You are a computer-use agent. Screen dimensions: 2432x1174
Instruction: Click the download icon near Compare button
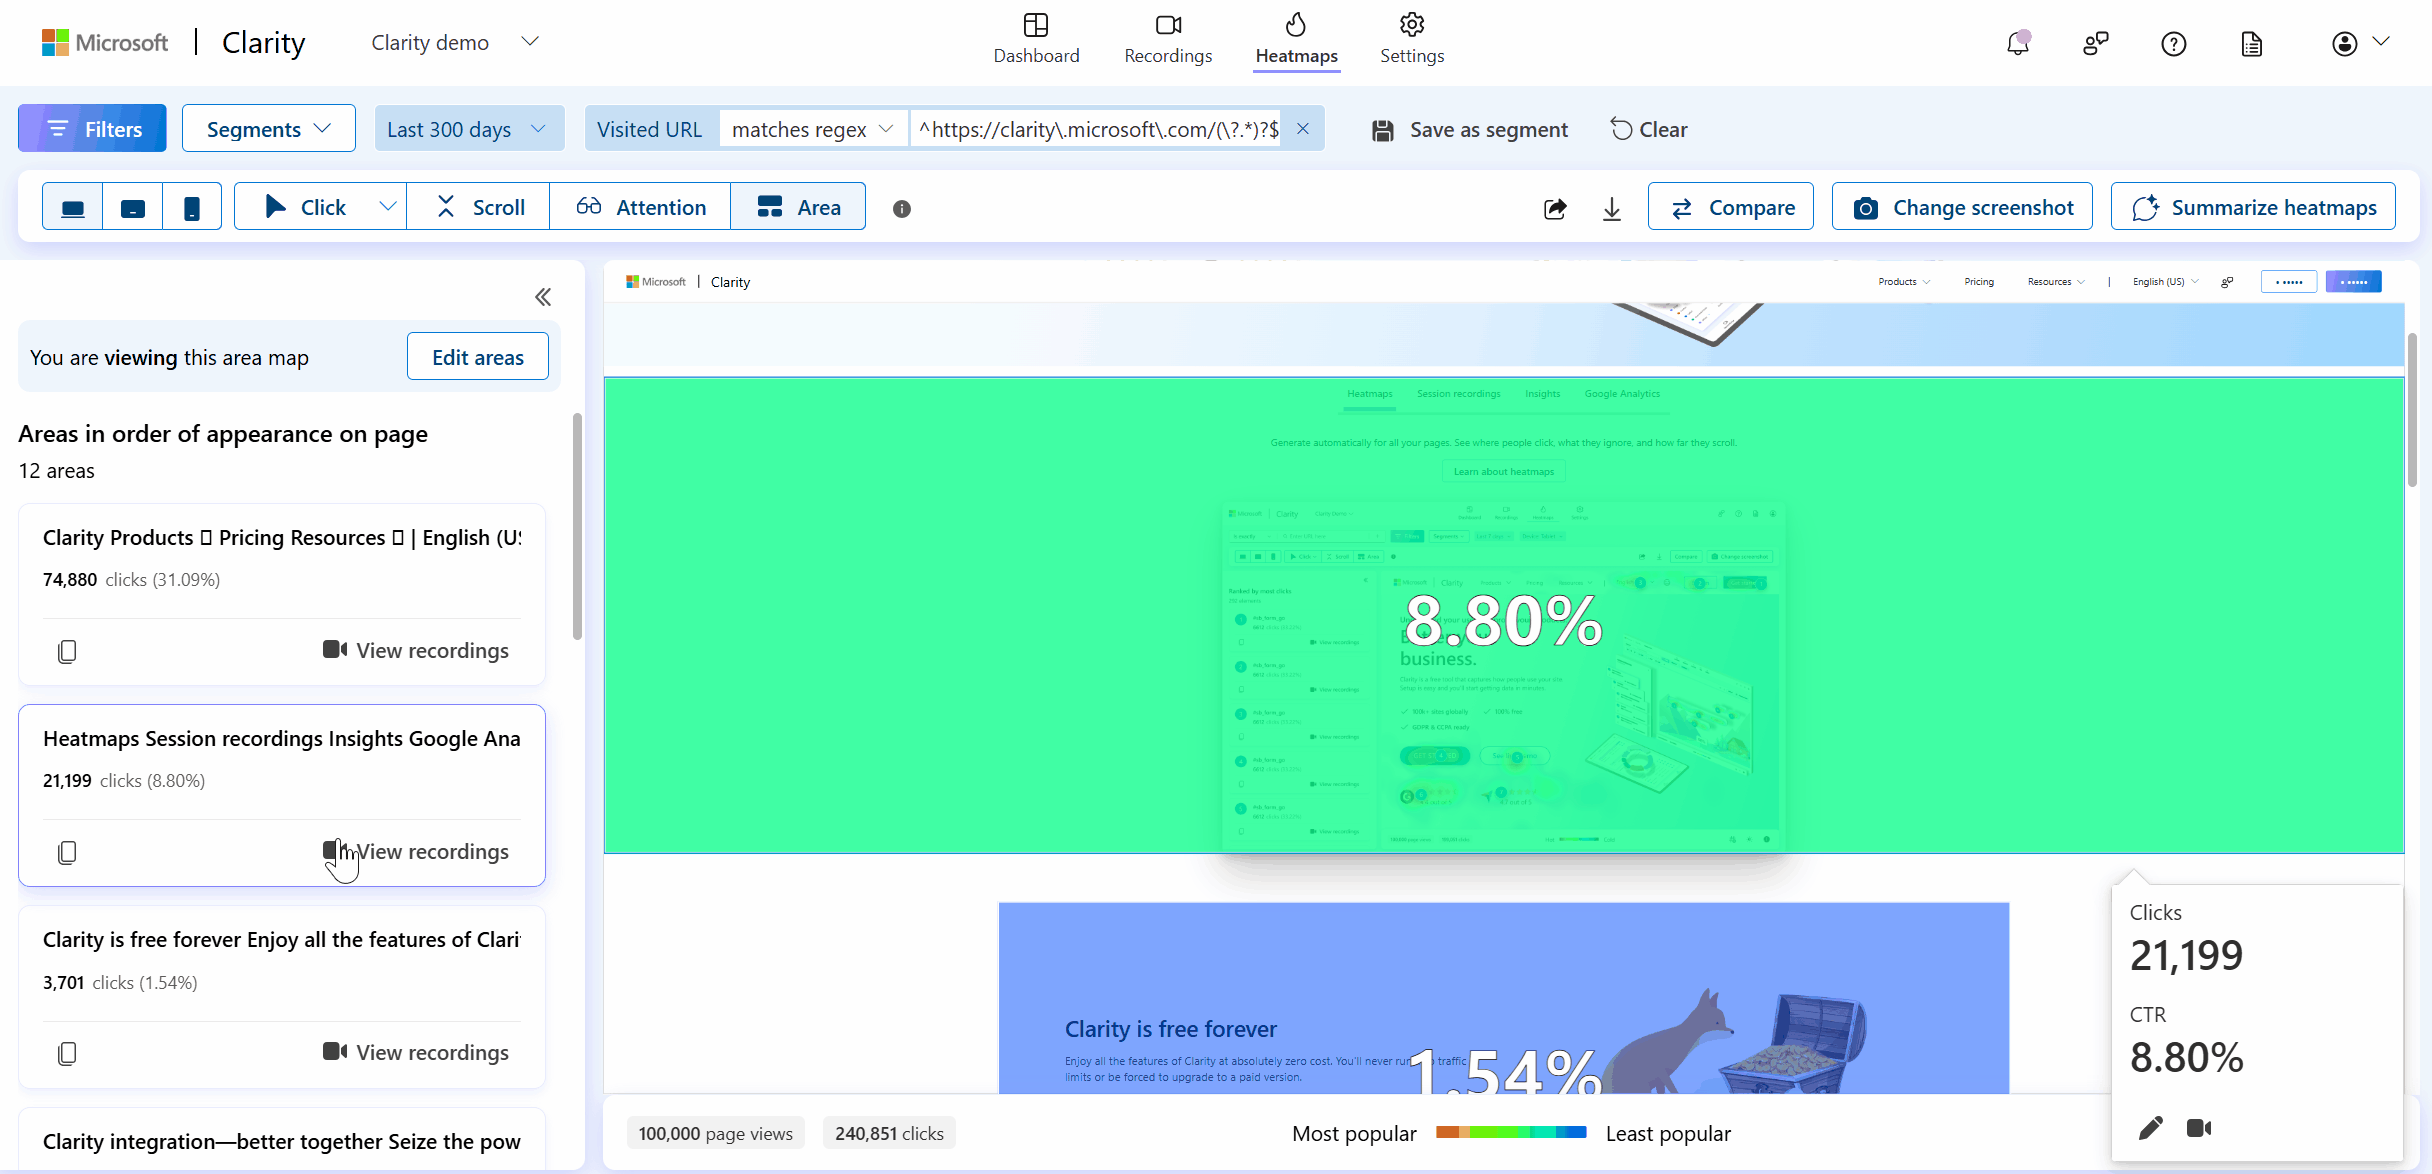coord(1613,206)
